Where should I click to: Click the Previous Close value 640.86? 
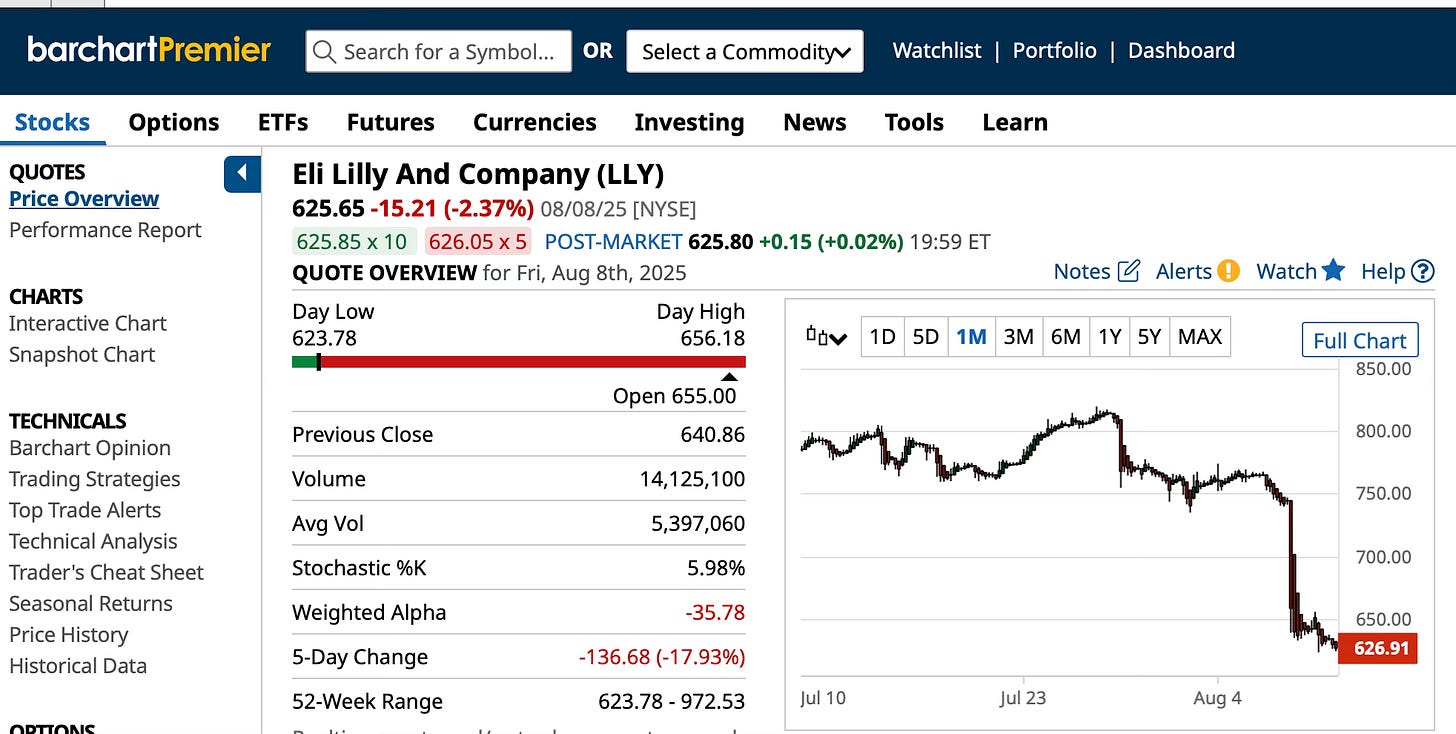tap(713, 435)
